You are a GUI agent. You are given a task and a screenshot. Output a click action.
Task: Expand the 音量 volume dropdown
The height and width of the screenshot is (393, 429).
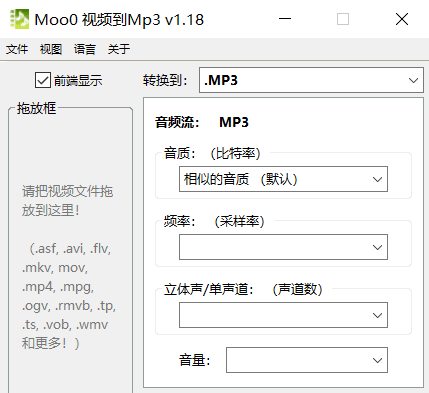(307, 360)
